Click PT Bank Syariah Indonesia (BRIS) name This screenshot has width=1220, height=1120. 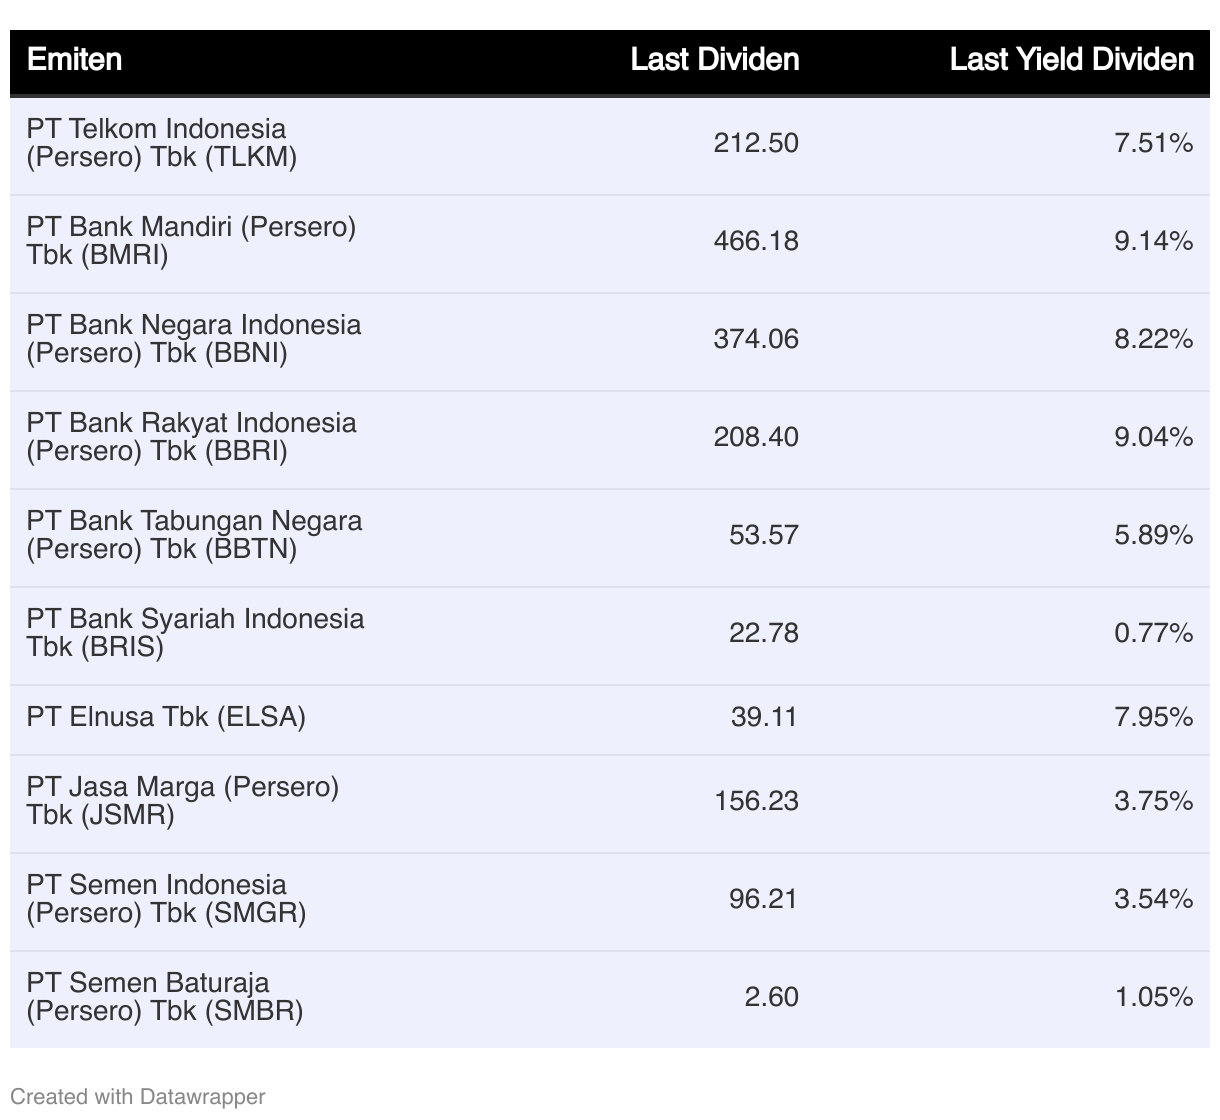(195, 633)
